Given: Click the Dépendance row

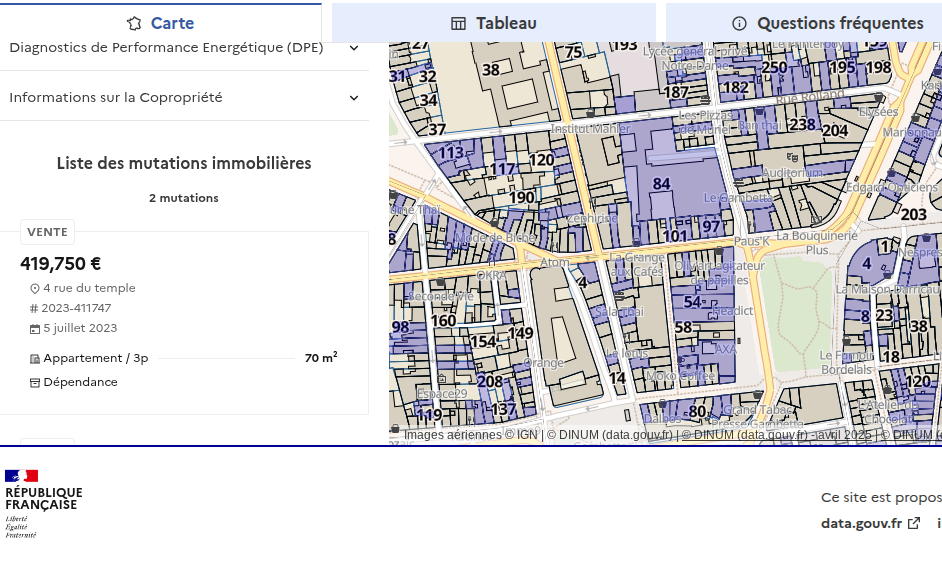Looking at the screenshot, I should pyautogui.click(x=74, y=382).
